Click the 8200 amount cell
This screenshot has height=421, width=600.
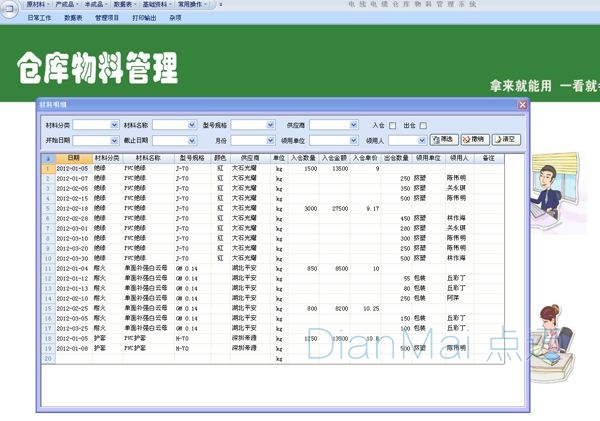coord(334,308)
